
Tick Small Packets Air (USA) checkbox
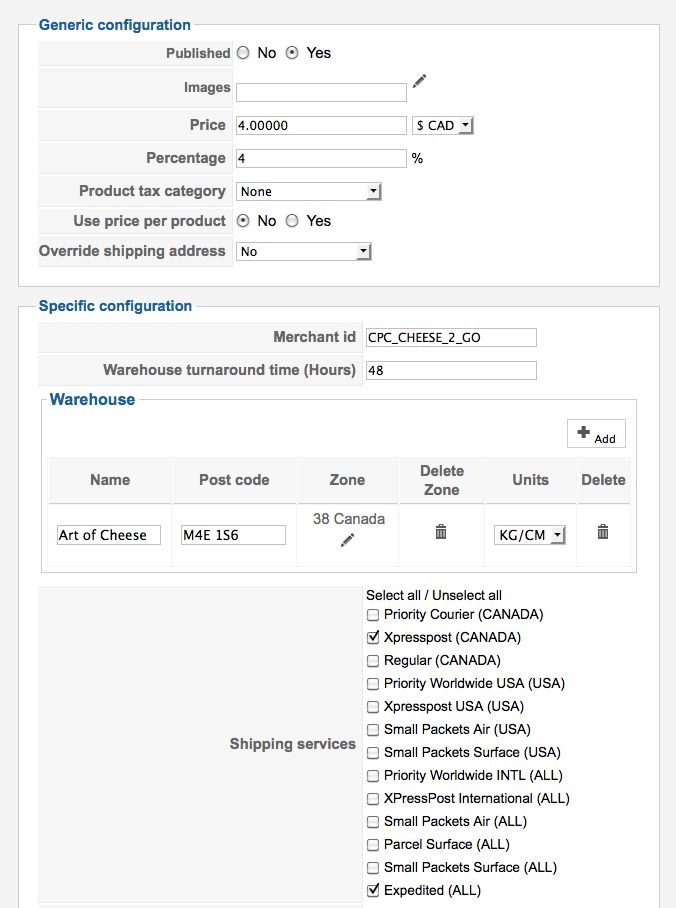tap(373, 729)
